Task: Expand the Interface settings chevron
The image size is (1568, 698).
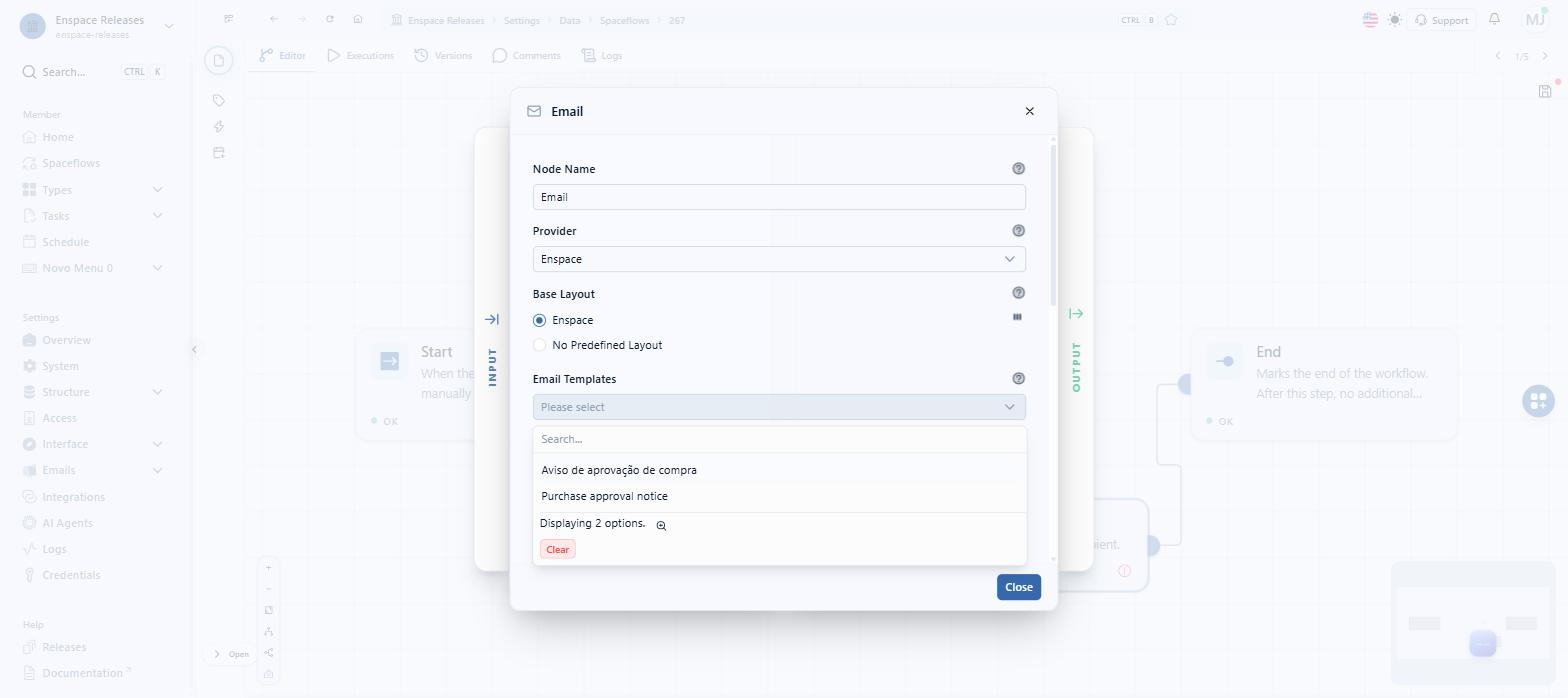Action: tap(158, 444)
